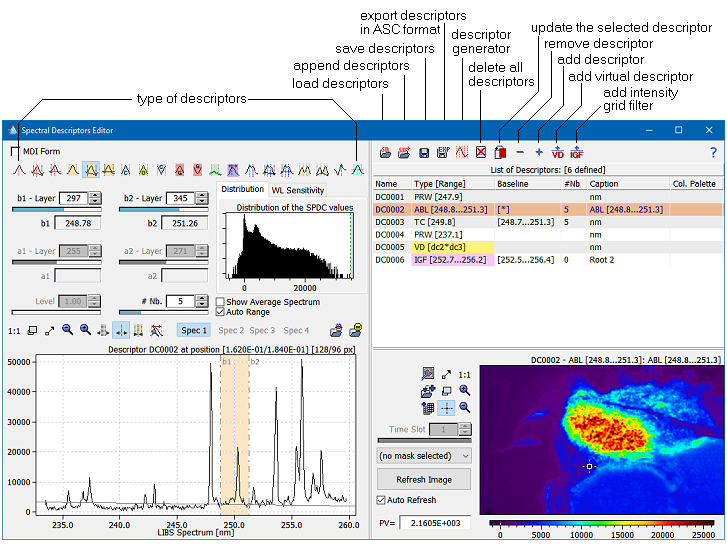
Task: Open help via the question mark icon
Action: click(x=713, y=153)
